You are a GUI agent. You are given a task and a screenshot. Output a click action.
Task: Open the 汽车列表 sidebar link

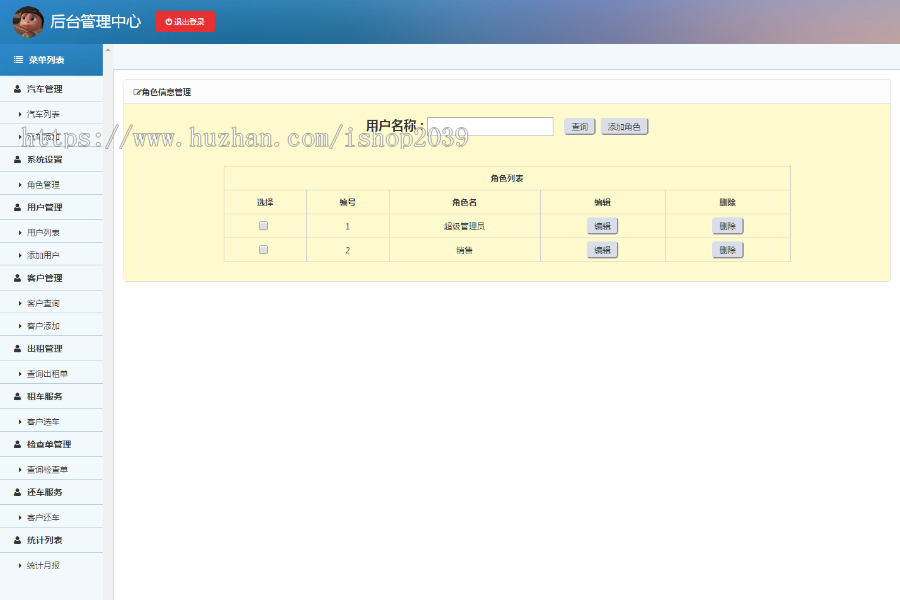pyautogui.click(x=43, y=114)
